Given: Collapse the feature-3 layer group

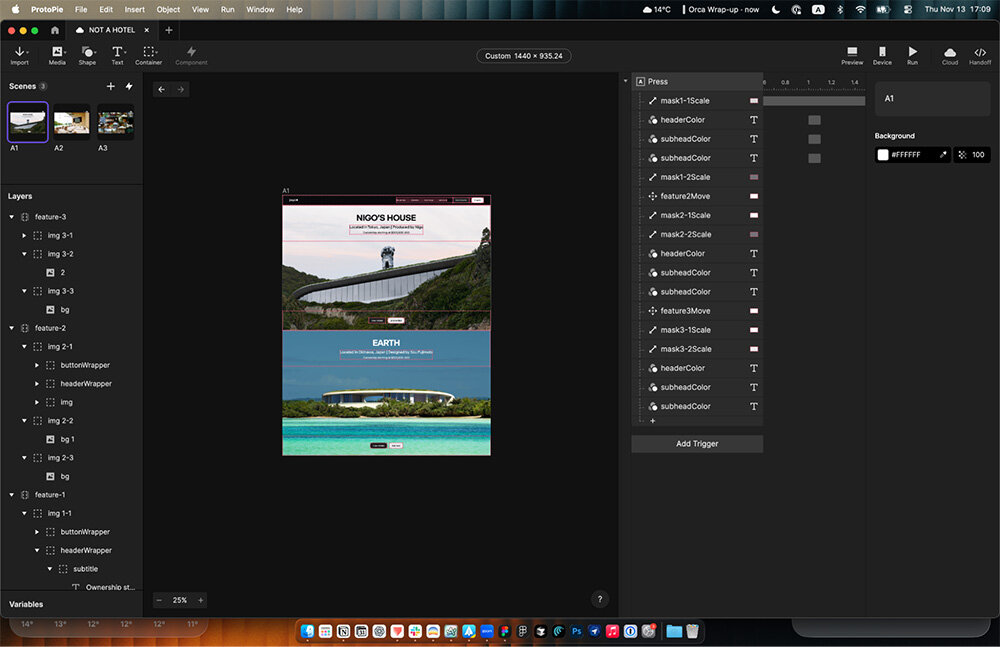Looking at the screenshot, I should [12, 217].
